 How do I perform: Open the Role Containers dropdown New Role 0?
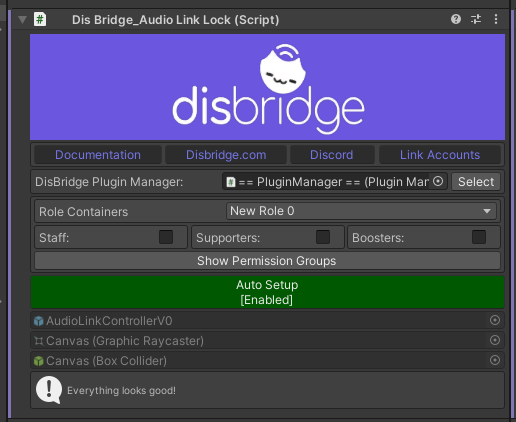[x=361, y=211]
